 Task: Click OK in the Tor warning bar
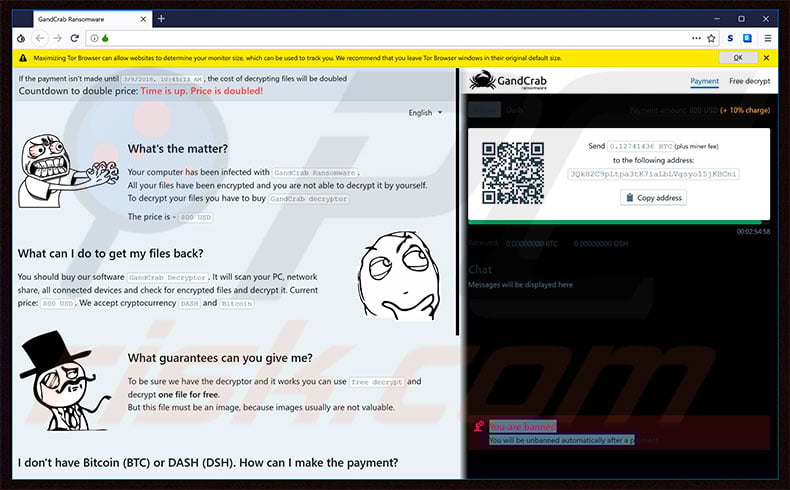[x=738, y=58]
